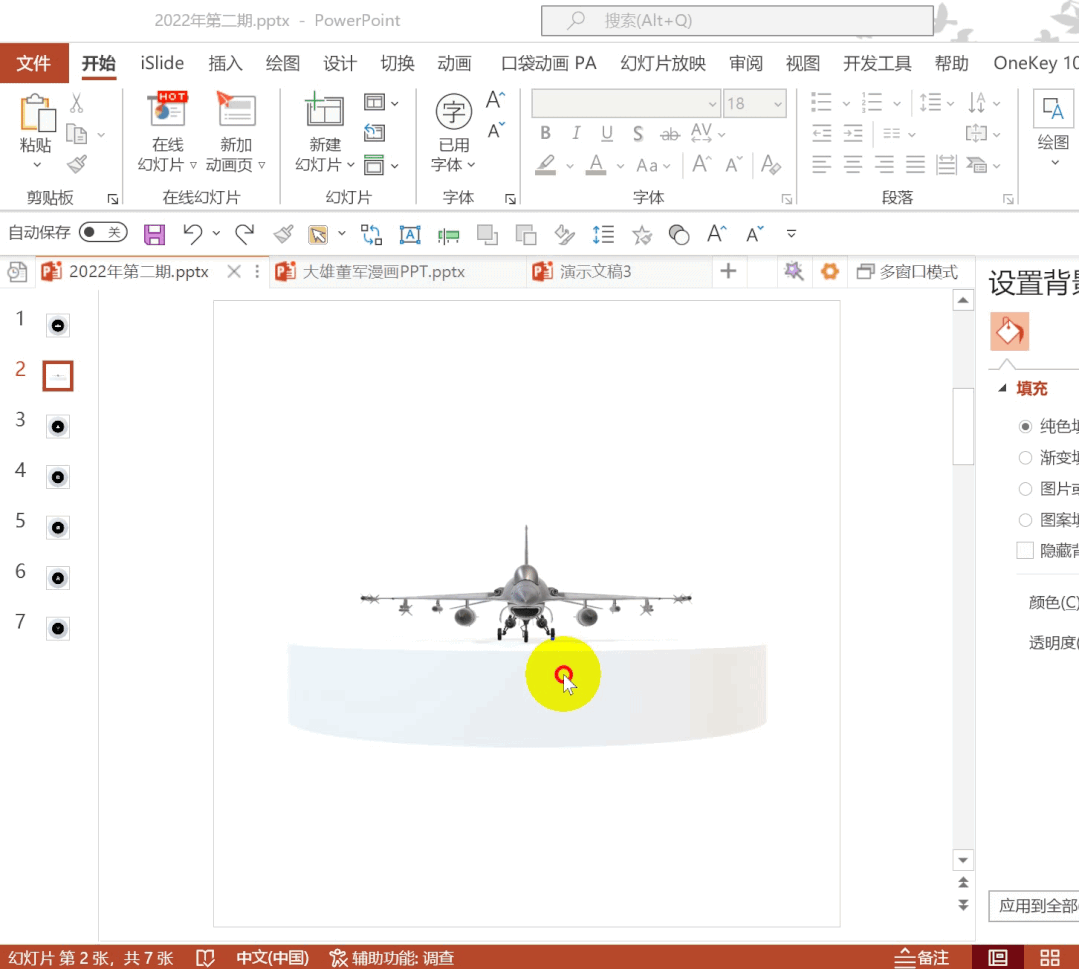Image resolution: width=1079 pixels, height=969 pixels.
Task: Click the Chinese (中国) language indicator in status bar
Action: tap(273, 957)
